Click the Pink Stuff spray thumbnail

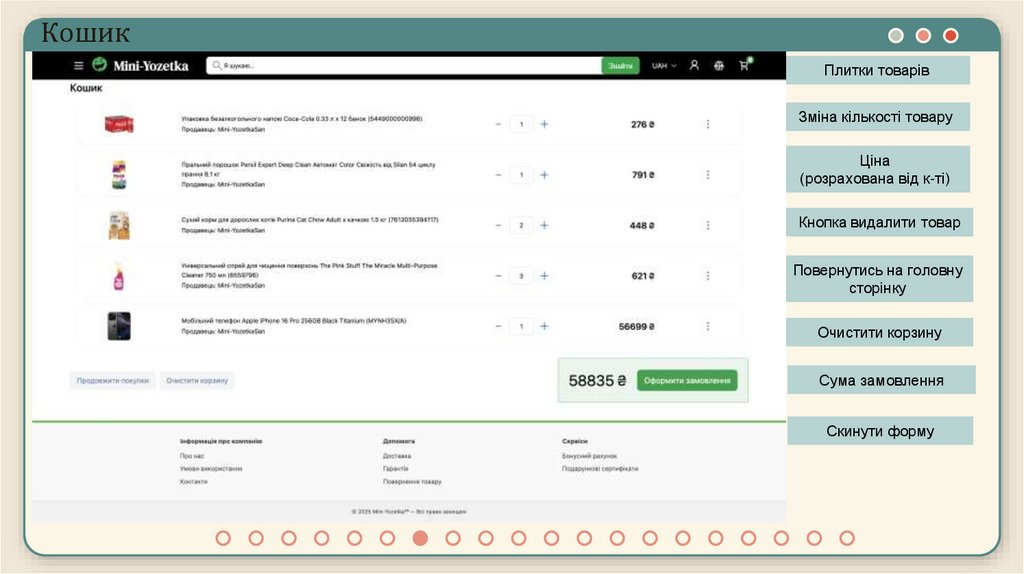(x=119, y=276)
